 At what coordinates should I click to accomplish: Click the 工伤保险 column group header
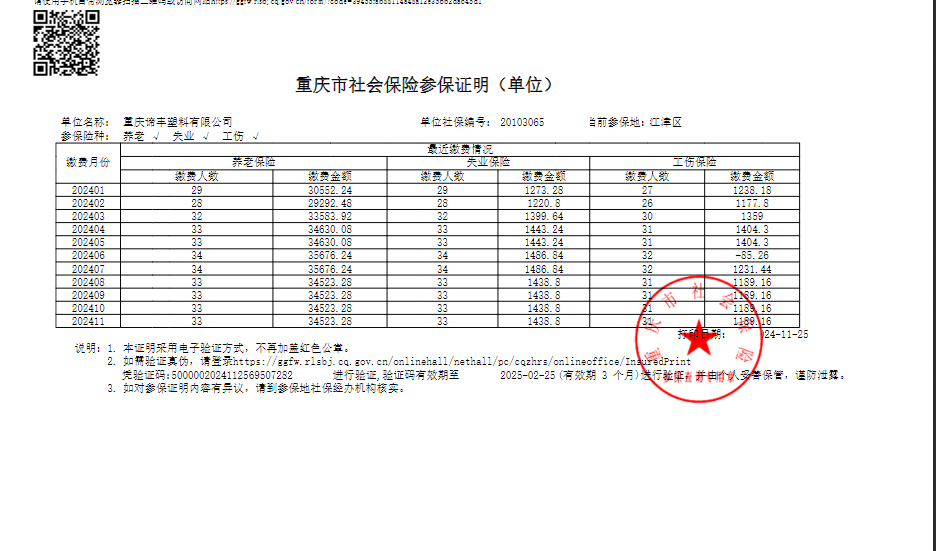coord(694,162)
